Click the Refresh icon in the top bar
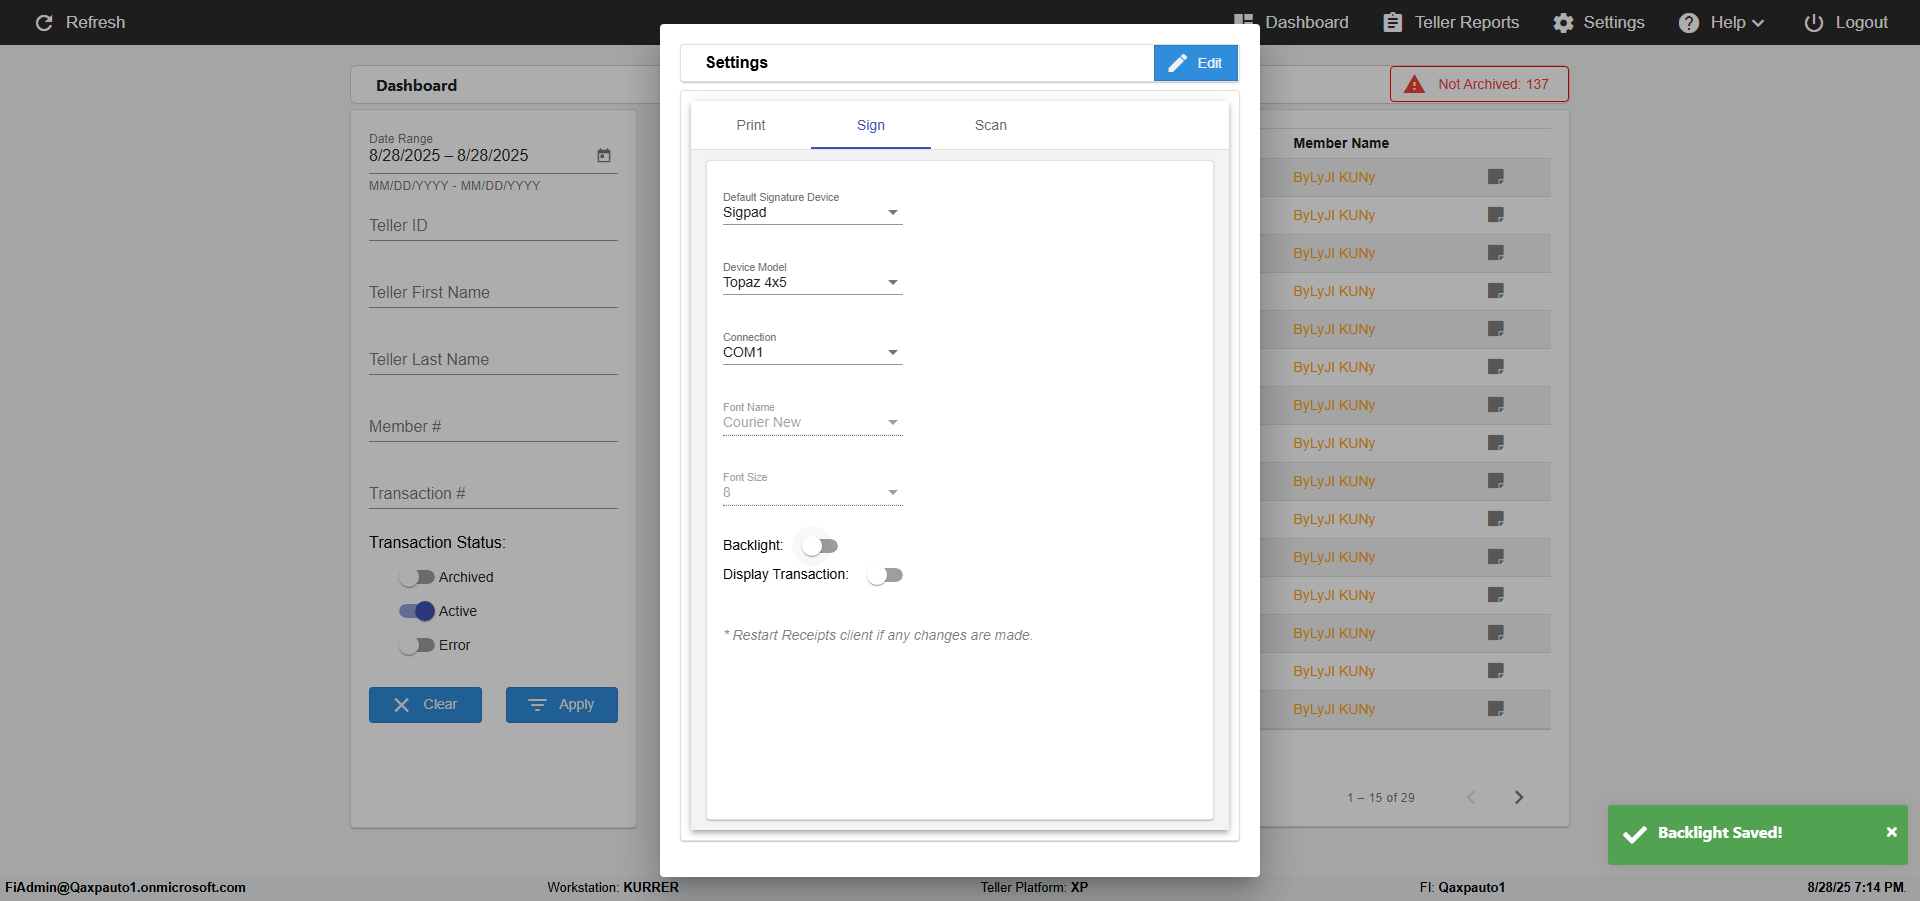Image resolution: width=1920 pixels, height=901 pixels. 44,22
